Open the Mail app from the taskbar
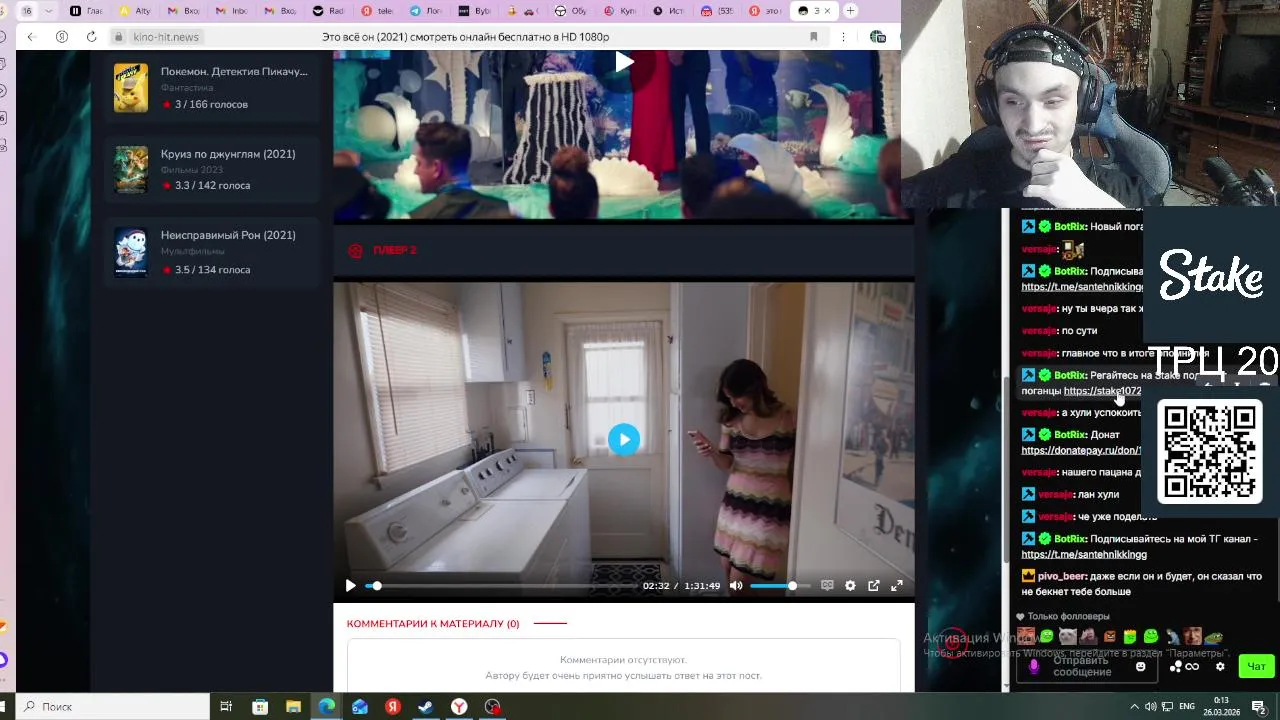This screenshot has height=720, width=1280. click(360, 706)
